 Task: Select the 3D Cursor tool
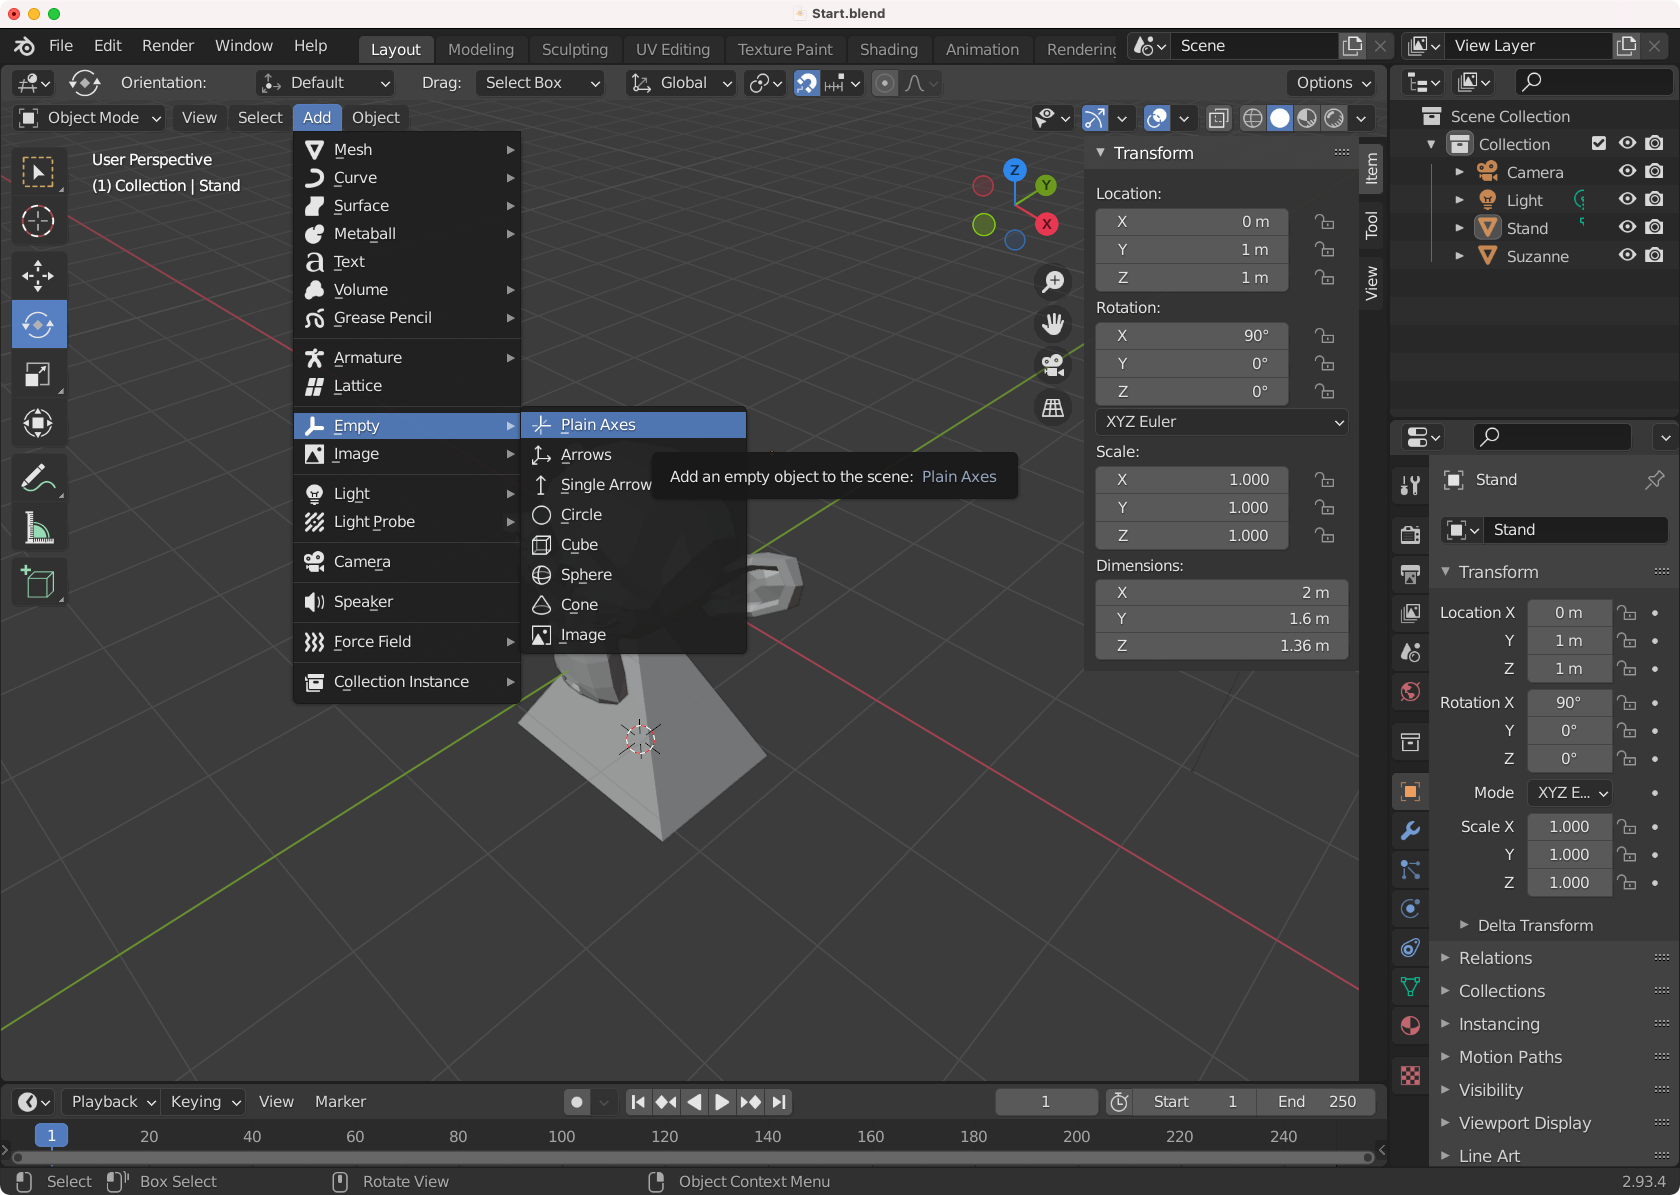pyautogui.click(x=38, y=221)
